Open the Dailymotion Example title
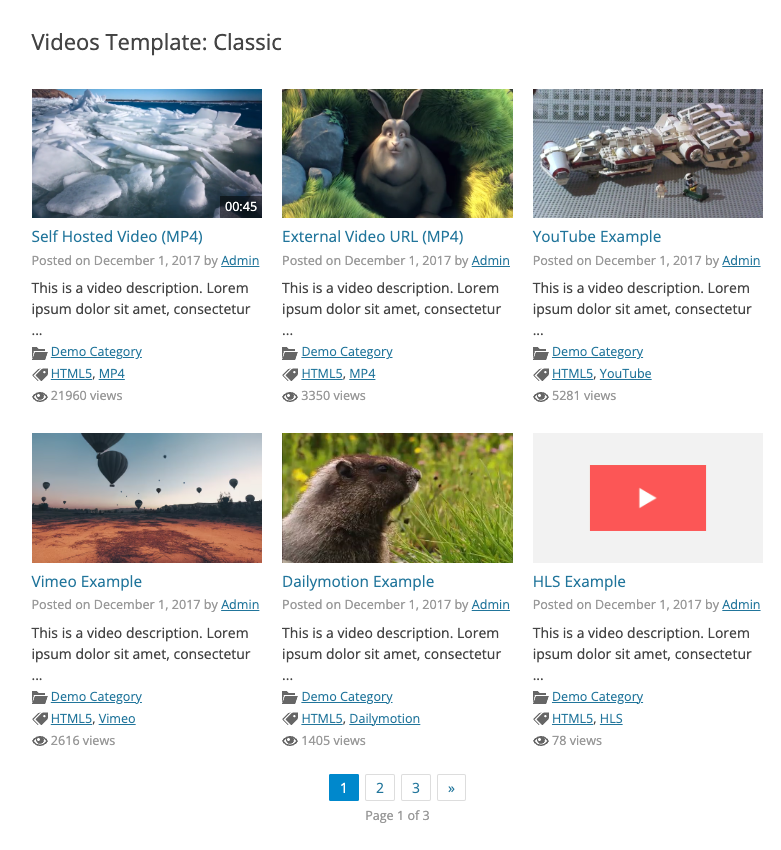 [x=358, y=581]
